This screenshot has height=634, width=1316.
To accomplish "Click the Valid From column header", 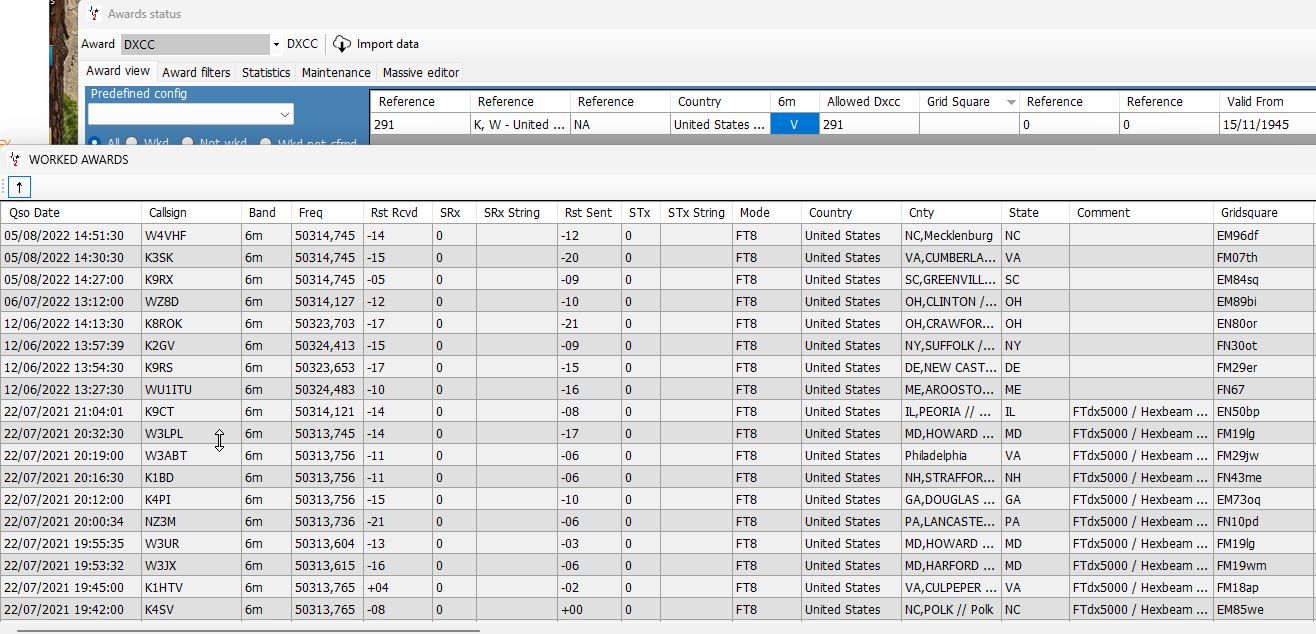I will tap(1267, 102).
